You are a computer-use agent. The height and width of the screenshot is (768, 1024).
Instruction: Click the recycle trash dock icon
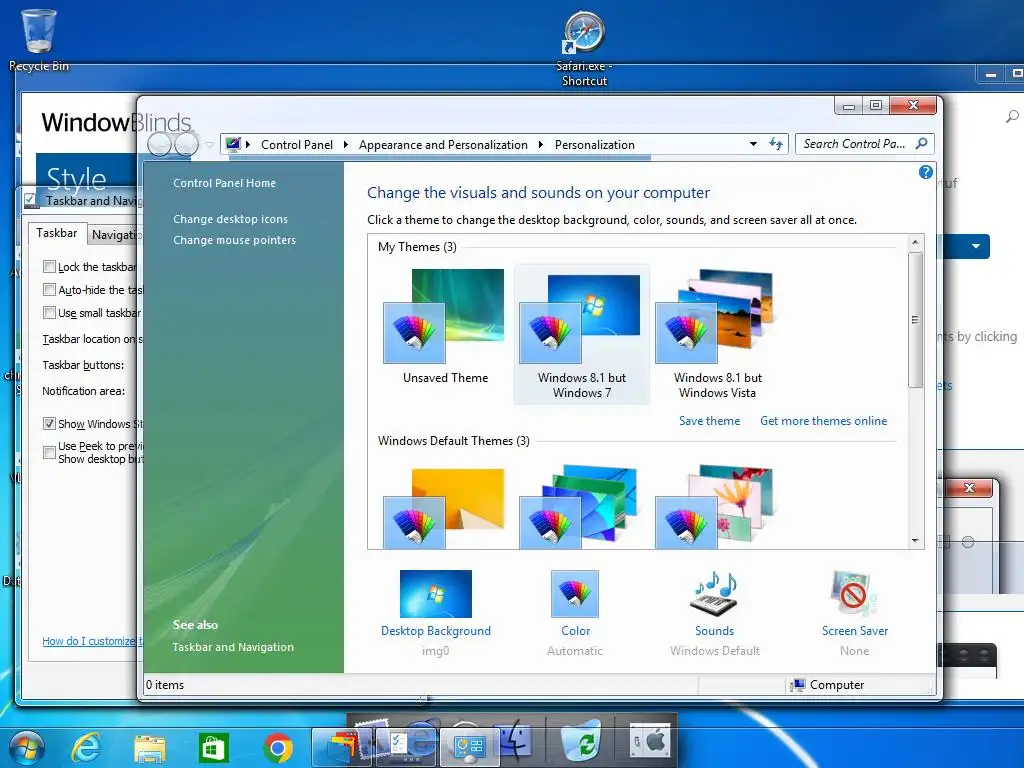[x=581, y=741]
